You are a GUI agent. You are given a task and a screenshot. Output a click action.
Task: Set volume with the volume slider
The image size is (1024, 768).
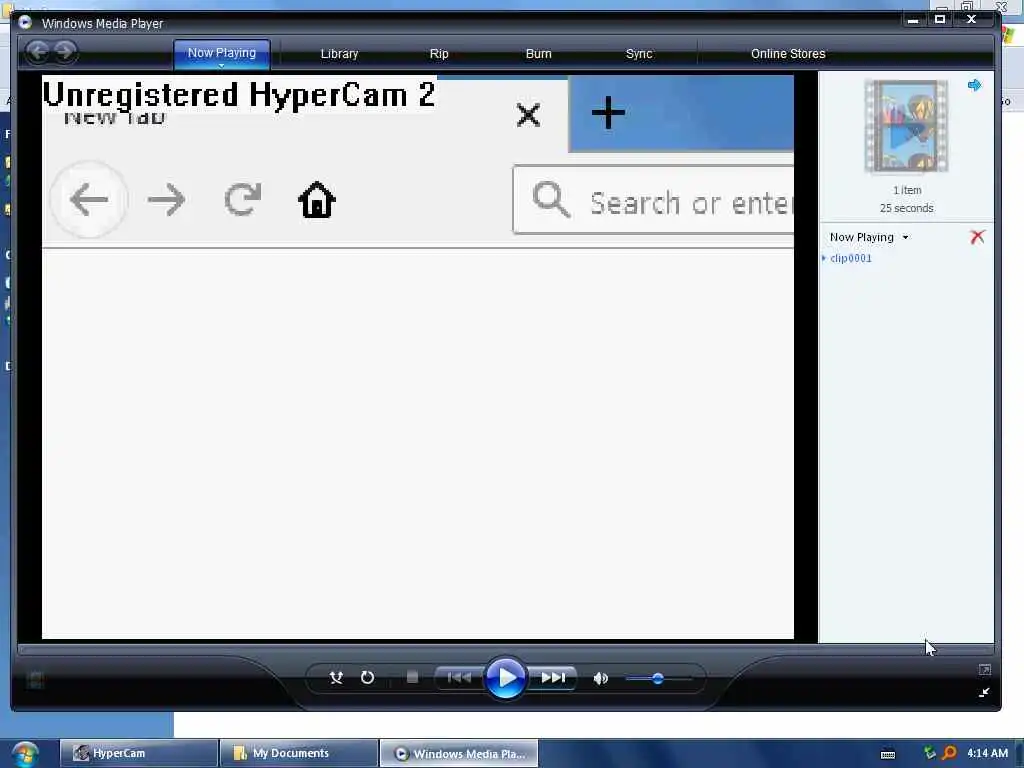click(658, 679)
